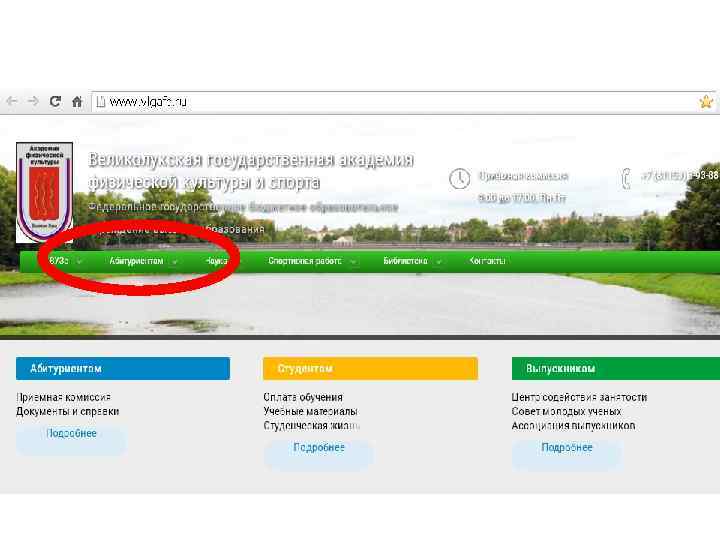Click the page icon in address bar
Image resolution: width=720 pixels, height=540 pixels.
pyautogui.click(x=101, y=101)
